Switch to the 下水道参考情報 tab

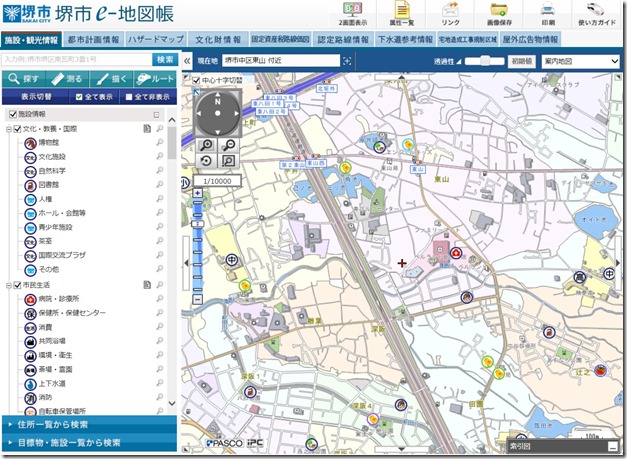click(405, 40)
